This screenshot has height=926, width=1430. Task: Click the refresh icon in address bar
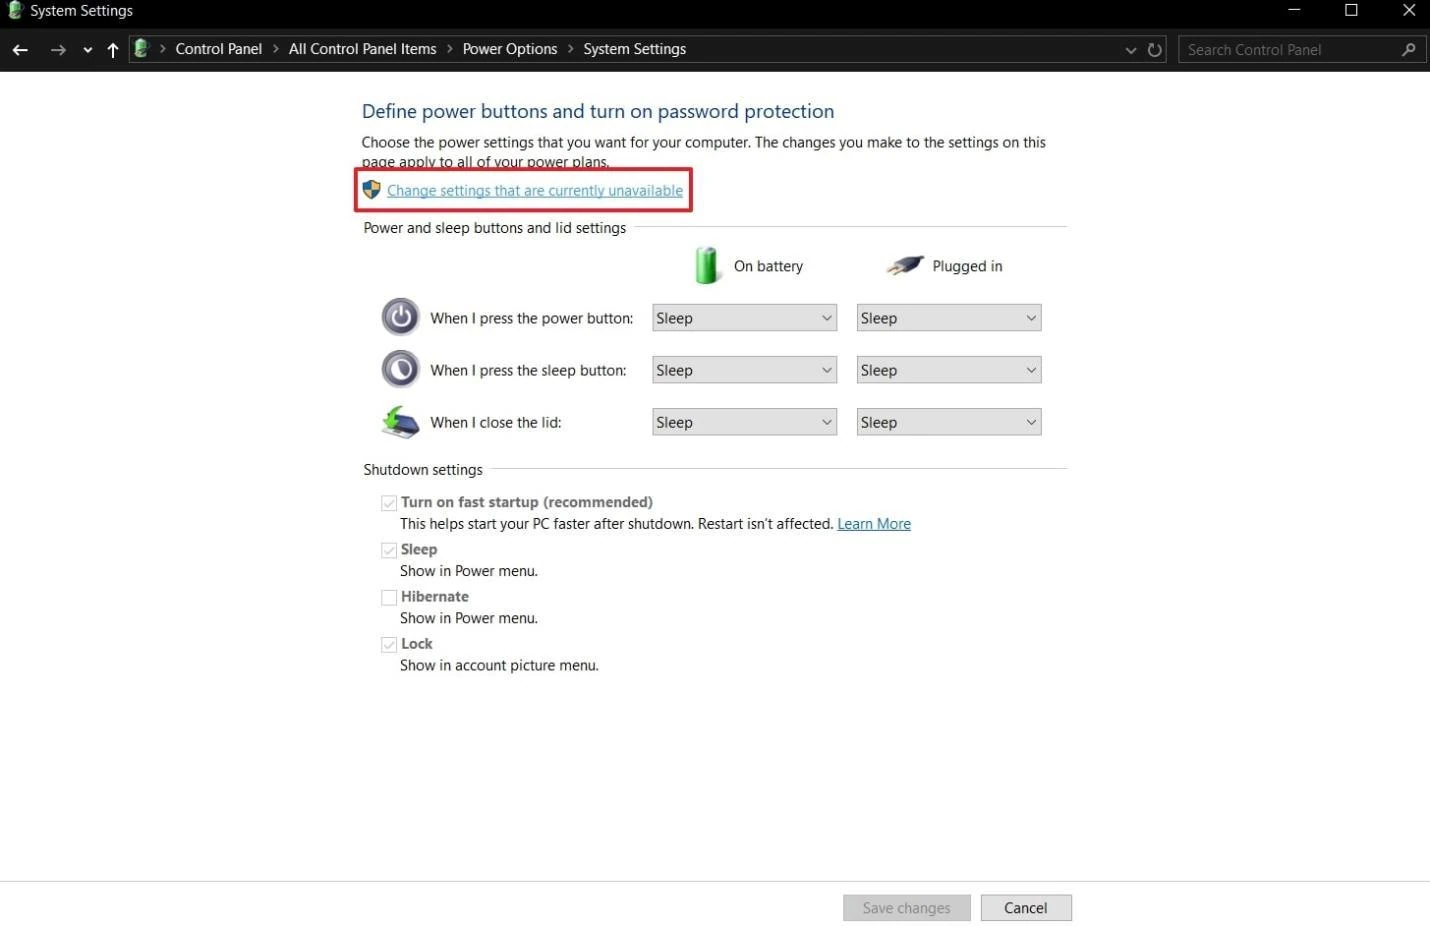[1155, 49]
